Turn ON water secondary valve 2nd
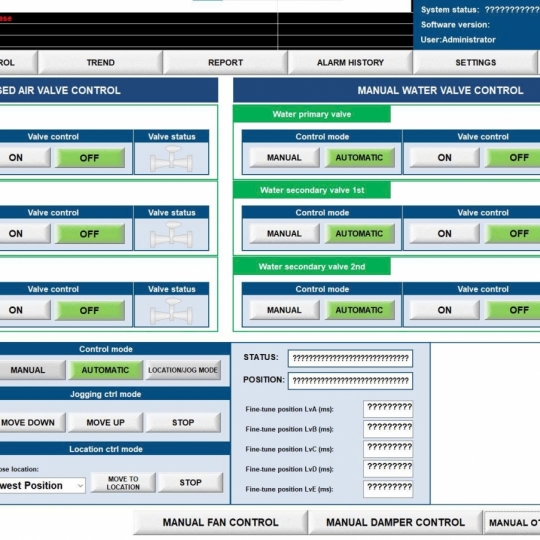540x540 pixels. click(444, 310)
